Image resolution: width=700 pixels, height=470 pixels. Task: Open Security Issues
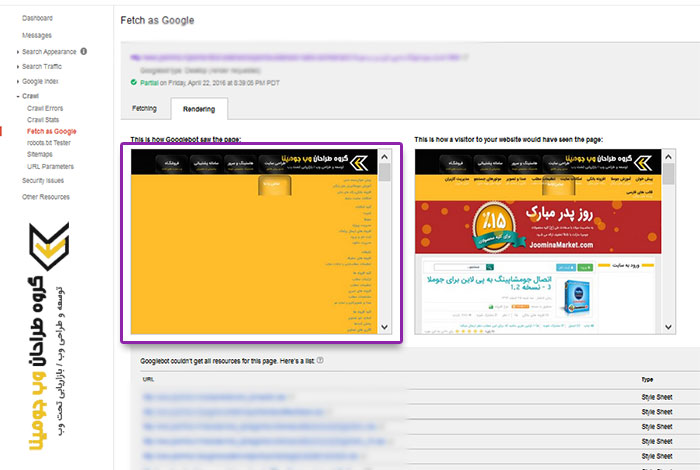[43, 181]
